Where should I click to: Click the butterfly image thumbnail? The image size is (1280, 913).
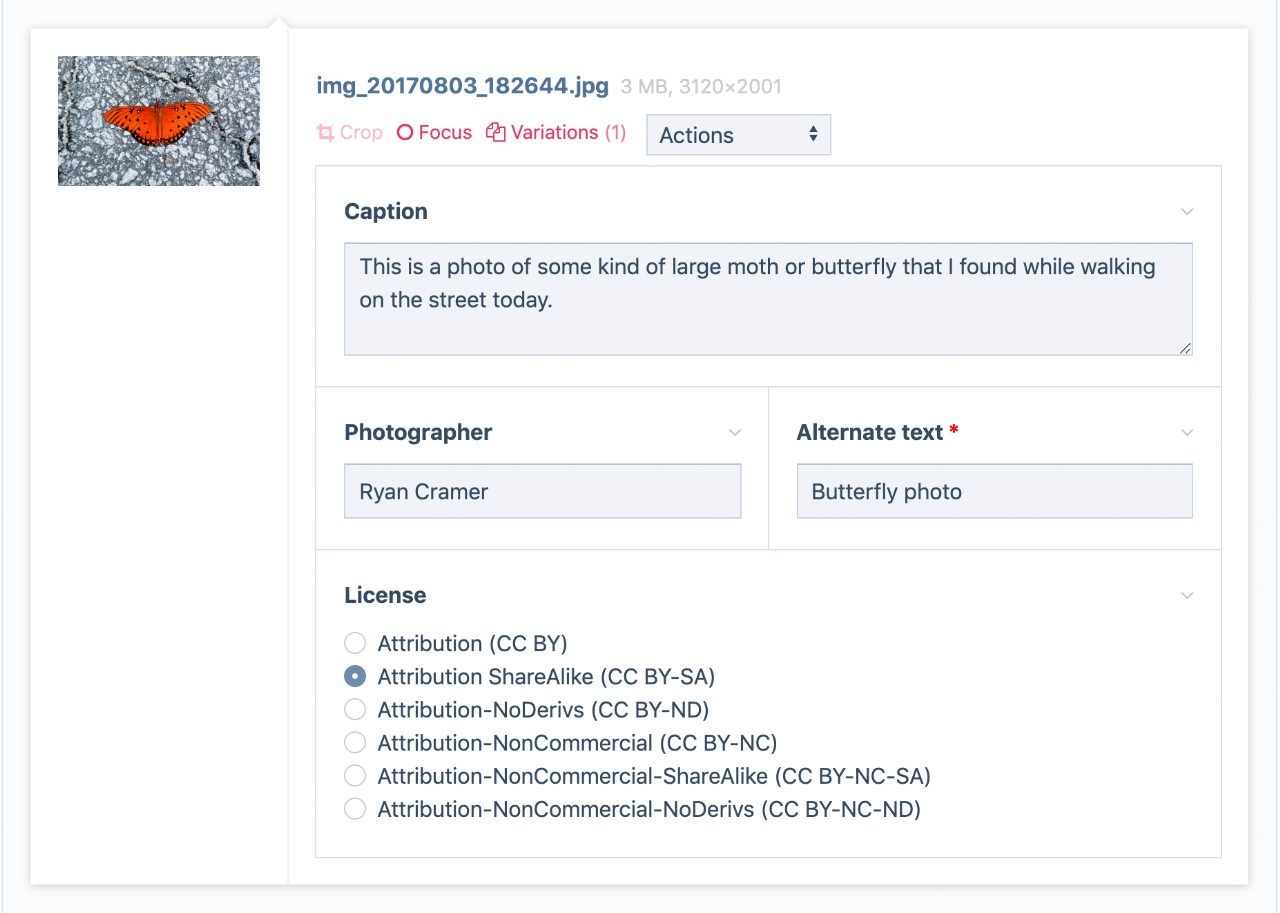159,121
